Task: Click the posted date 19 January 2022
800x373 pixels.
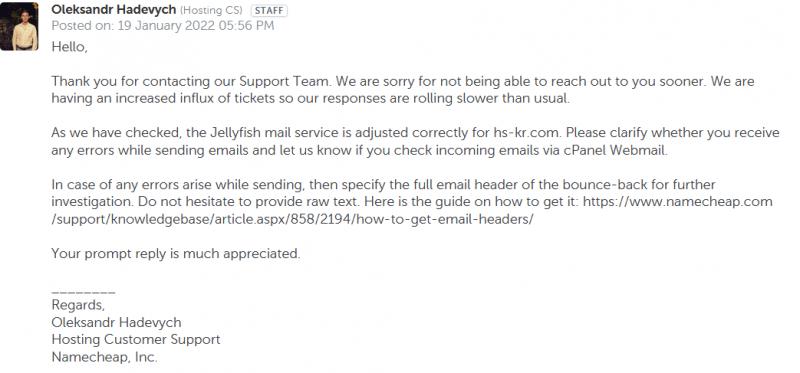Action: pyautogui.click(x=166, y=26)
